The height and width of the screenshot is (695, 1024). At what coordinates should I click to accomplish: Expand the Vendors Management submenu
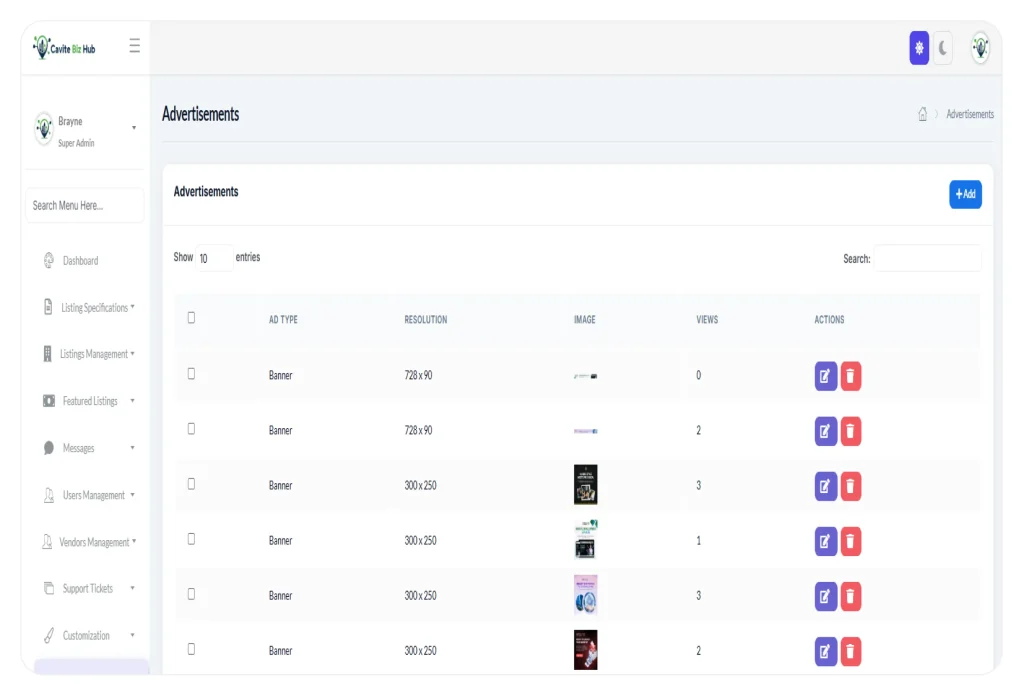89,542
